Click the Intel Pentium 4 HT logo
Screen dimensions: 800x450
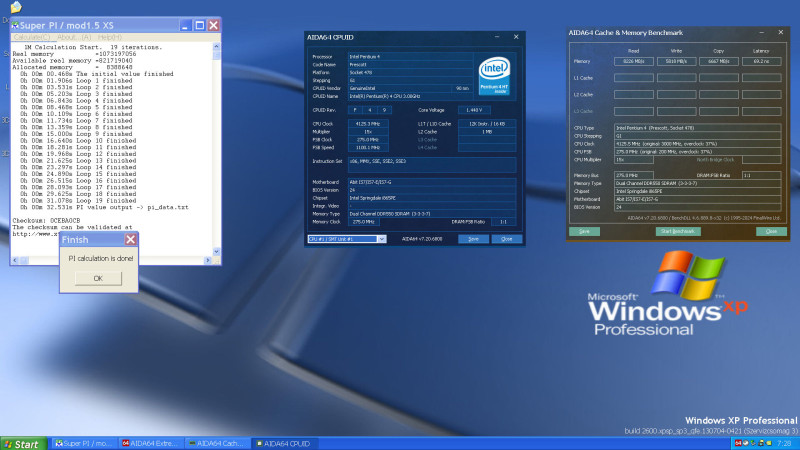(x=494, y=76)
